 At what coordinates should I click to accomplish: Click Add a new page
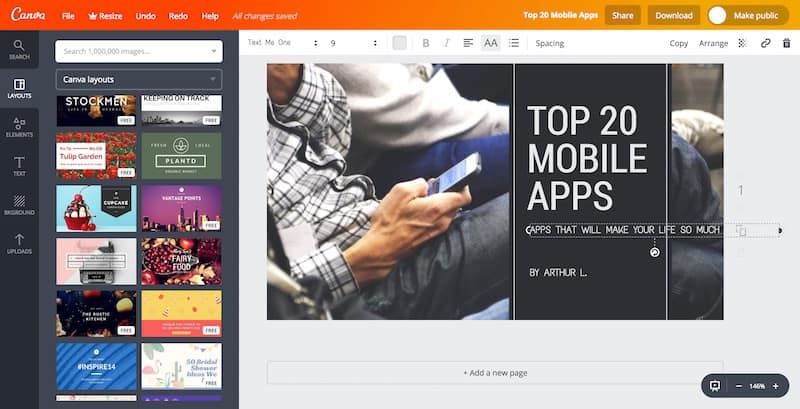point(494,373)
